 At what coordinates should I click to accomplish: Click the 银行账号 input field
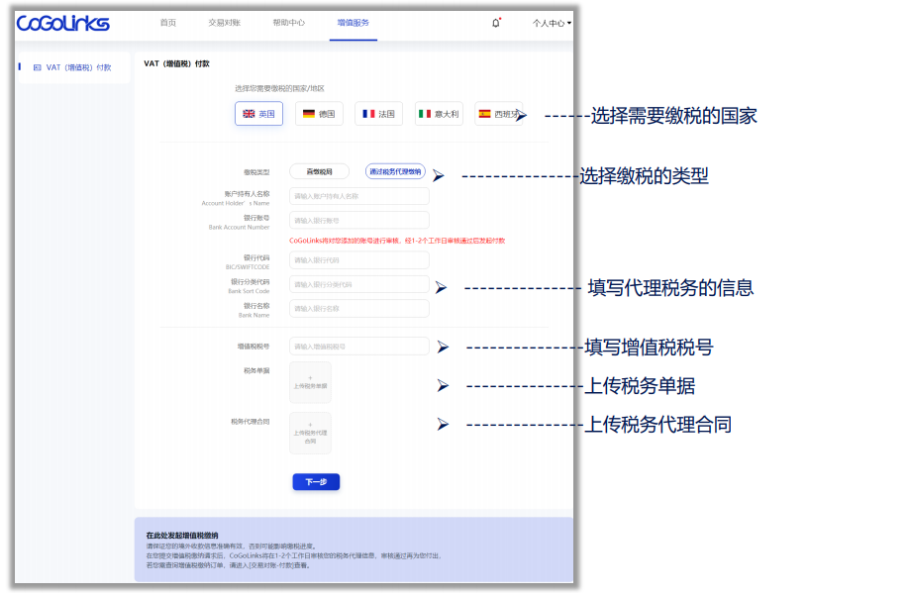click(x=359, y=219)
